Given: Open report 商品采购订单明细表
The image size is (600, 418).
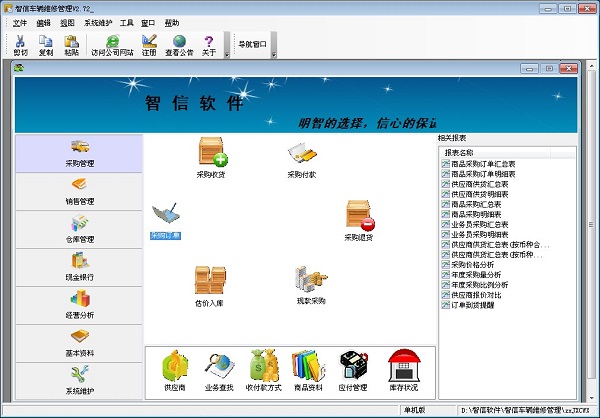Looking at the screenshot, I should tap(478, 174).
